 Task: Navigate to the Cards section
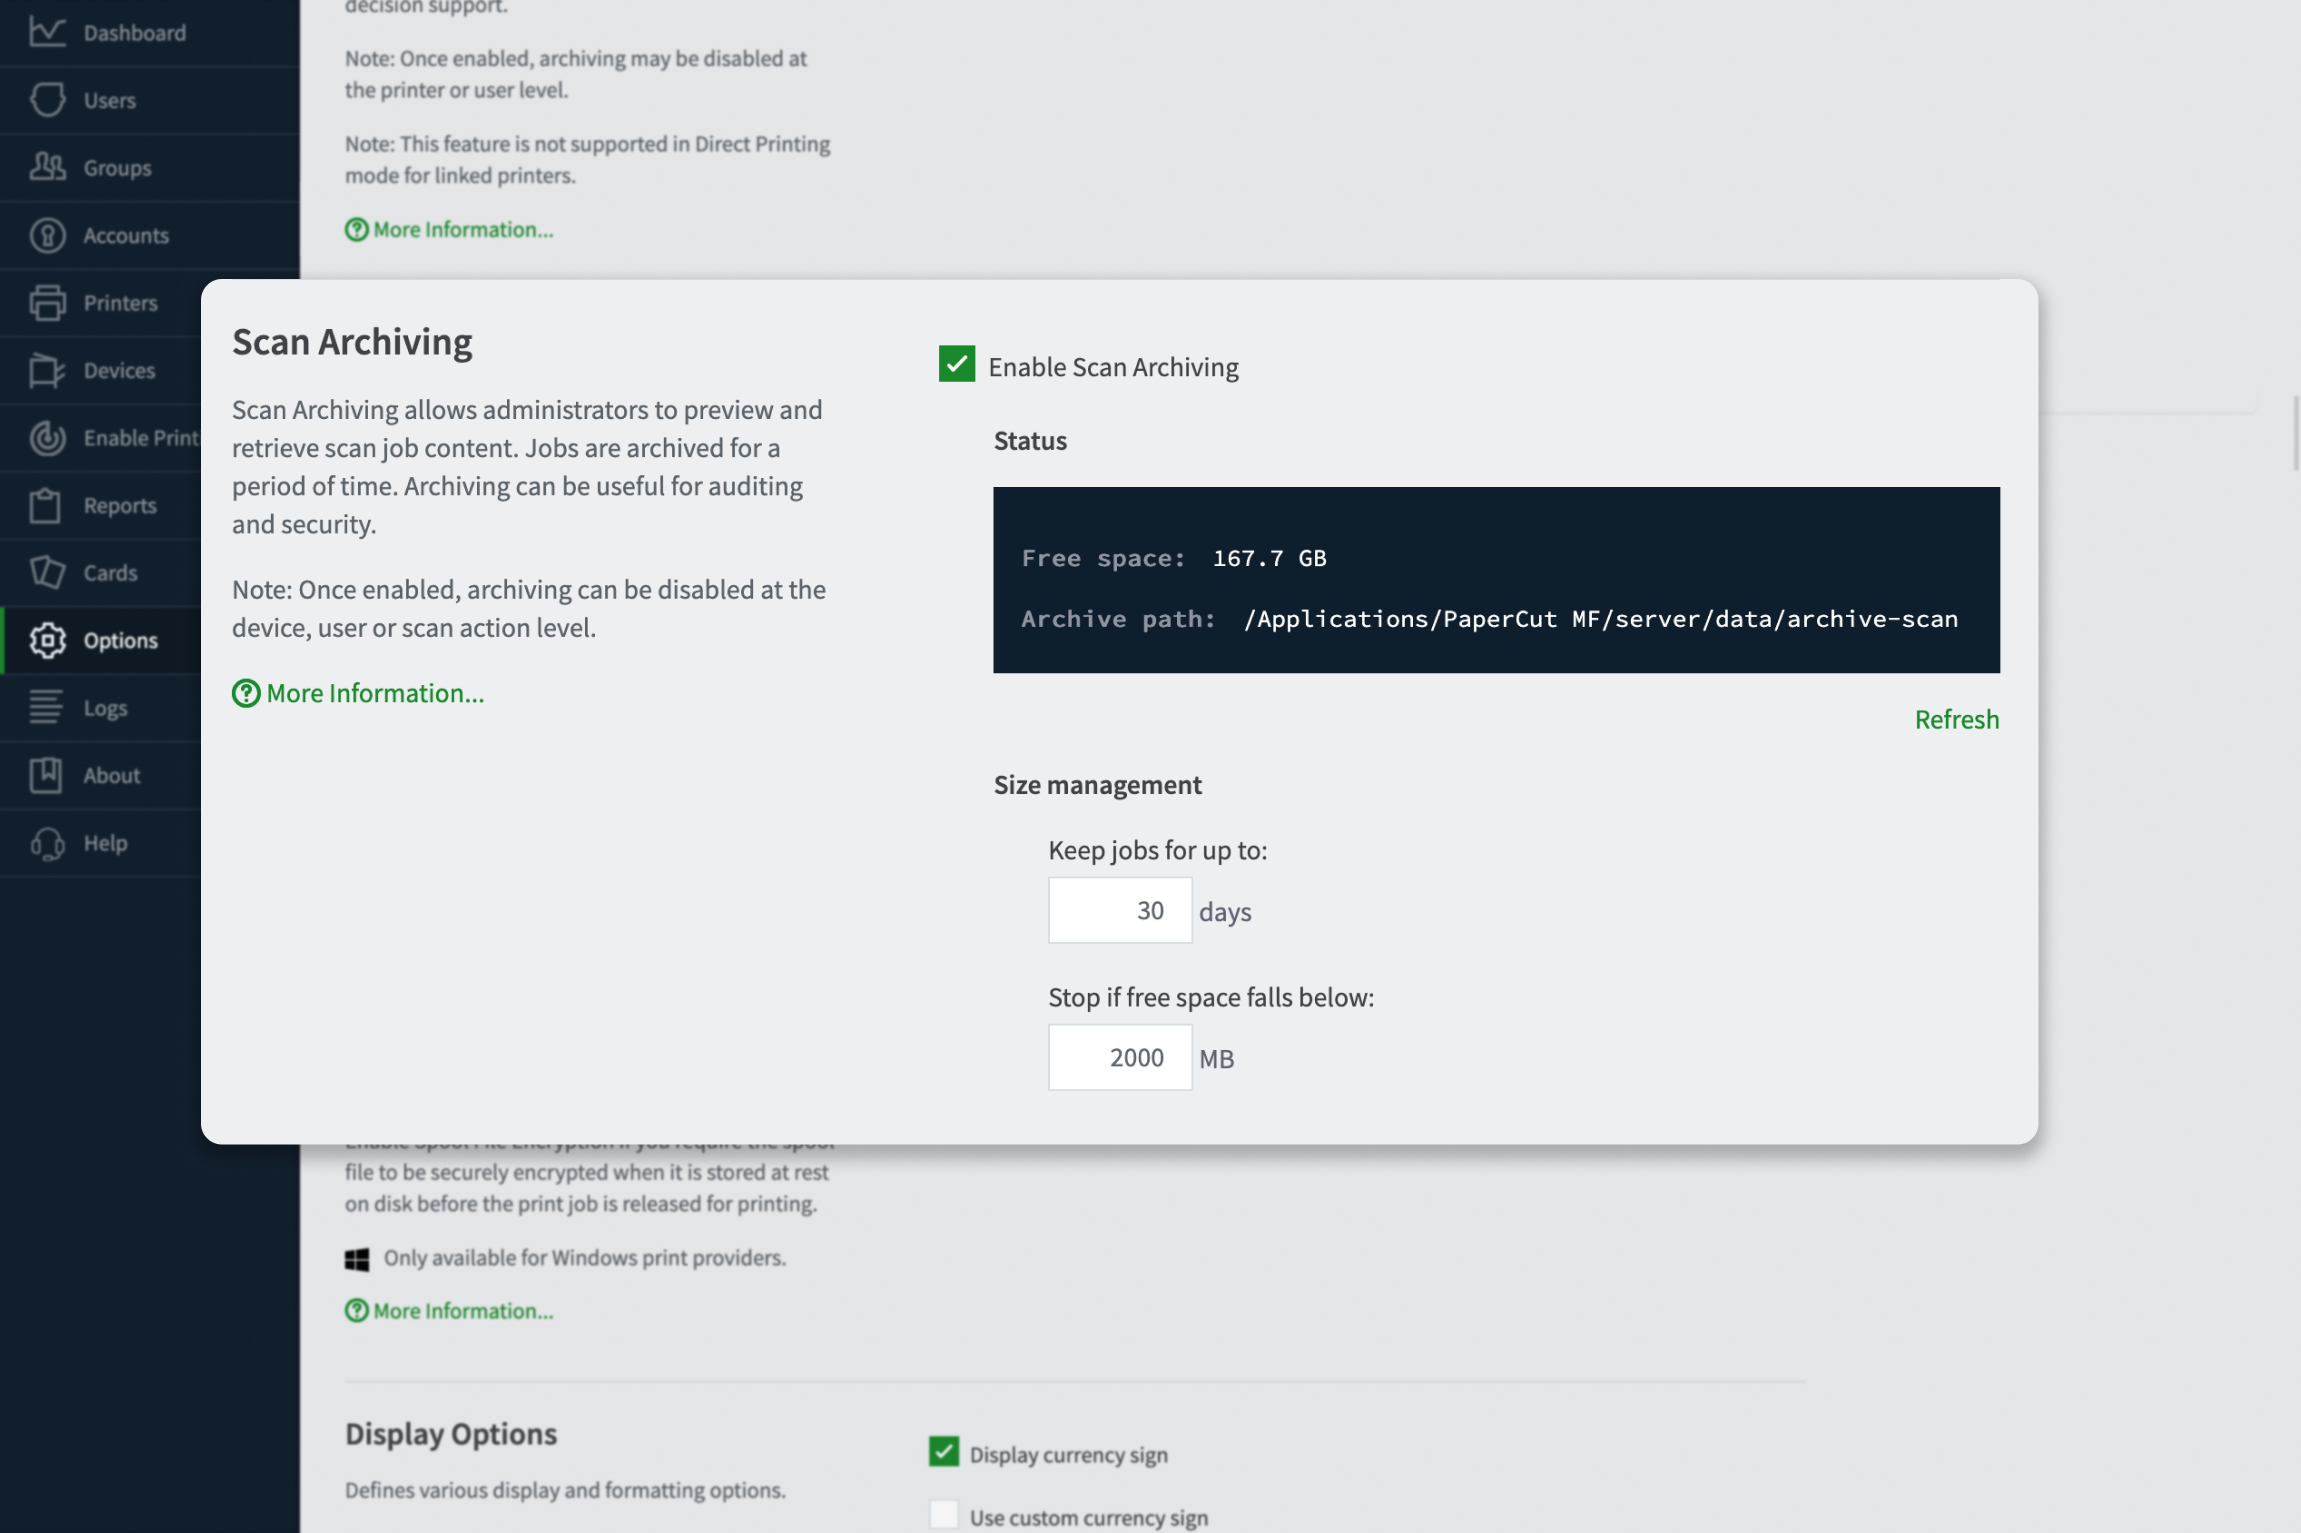tap(110, 572)
